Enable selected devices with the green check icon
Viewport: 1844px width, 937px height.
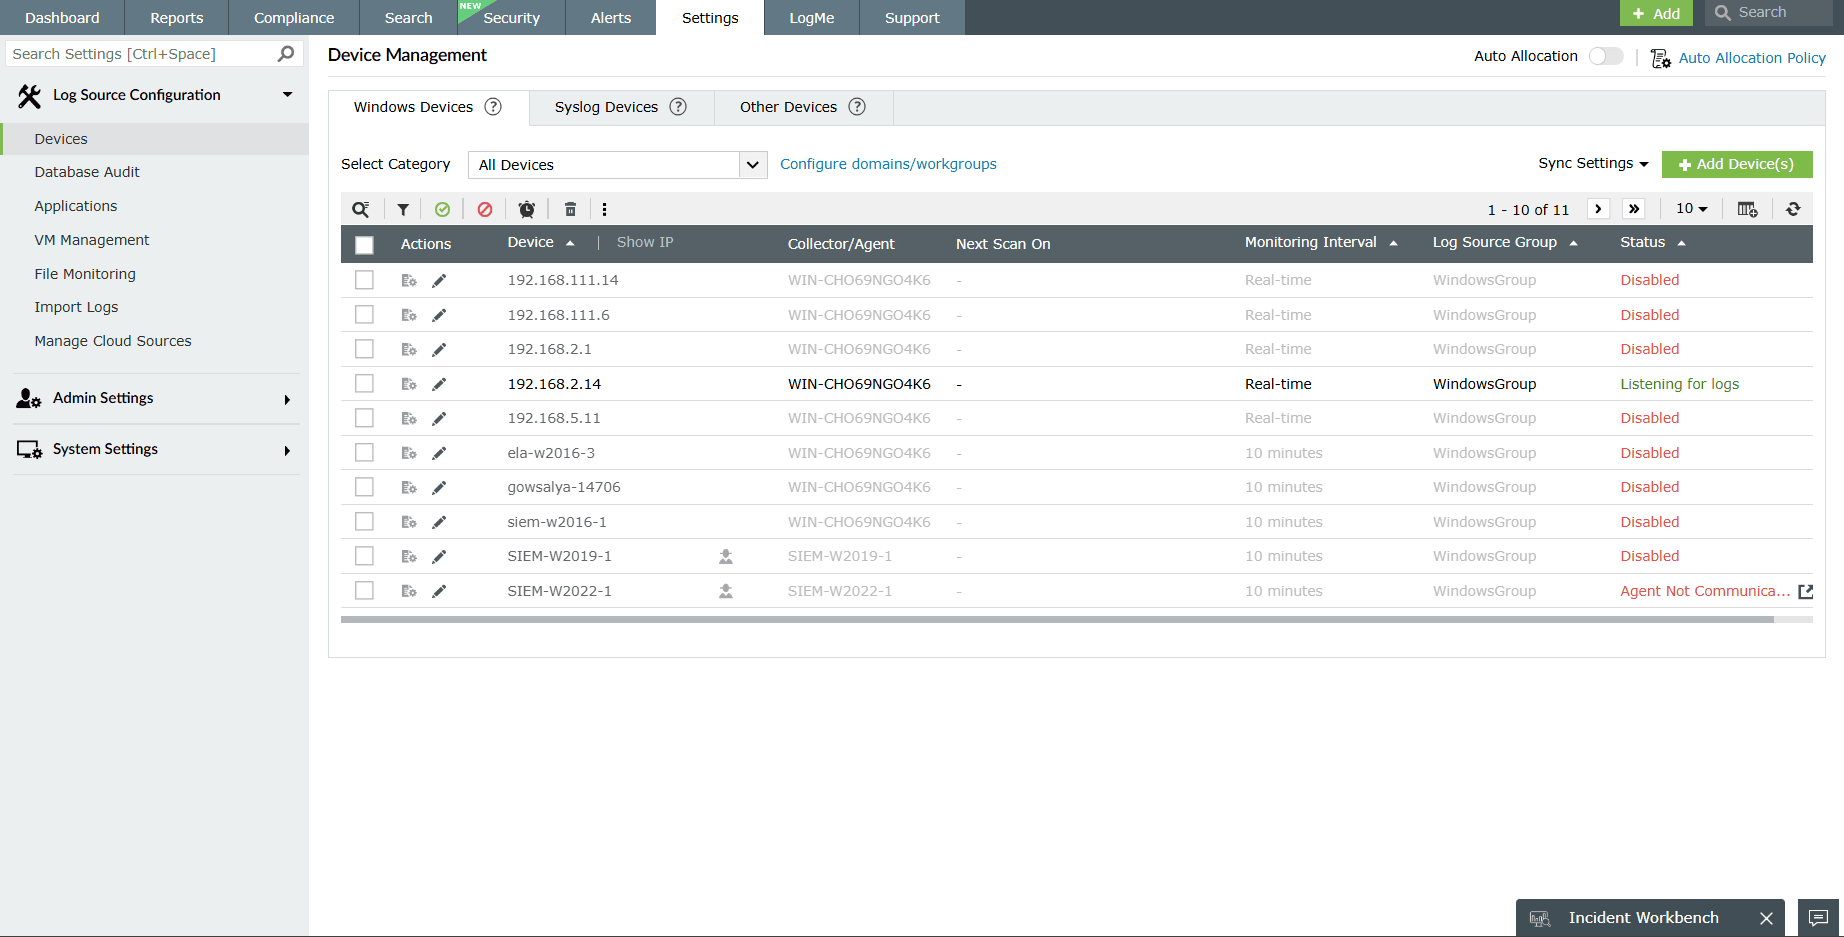444,208
